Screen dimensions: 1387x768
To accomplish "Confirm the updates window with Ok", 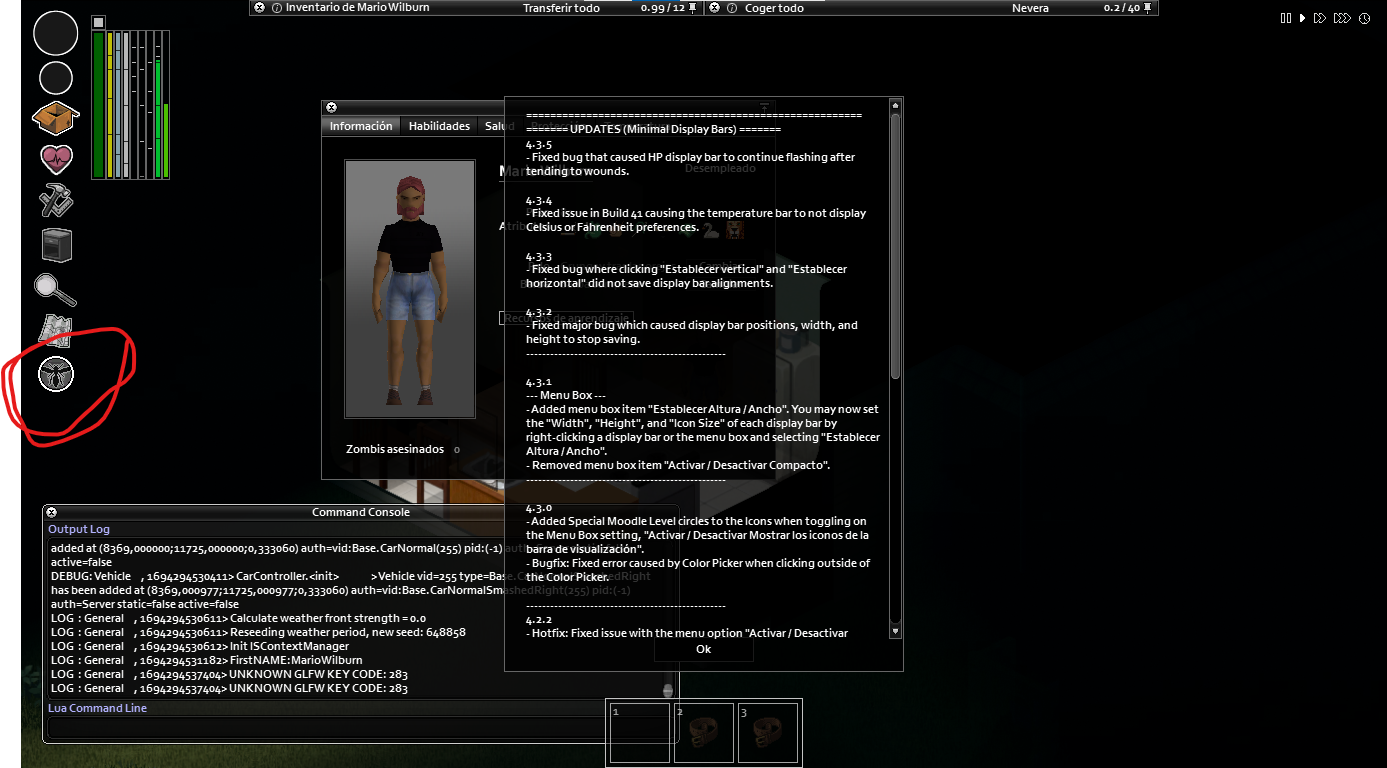I will [703, 649].
